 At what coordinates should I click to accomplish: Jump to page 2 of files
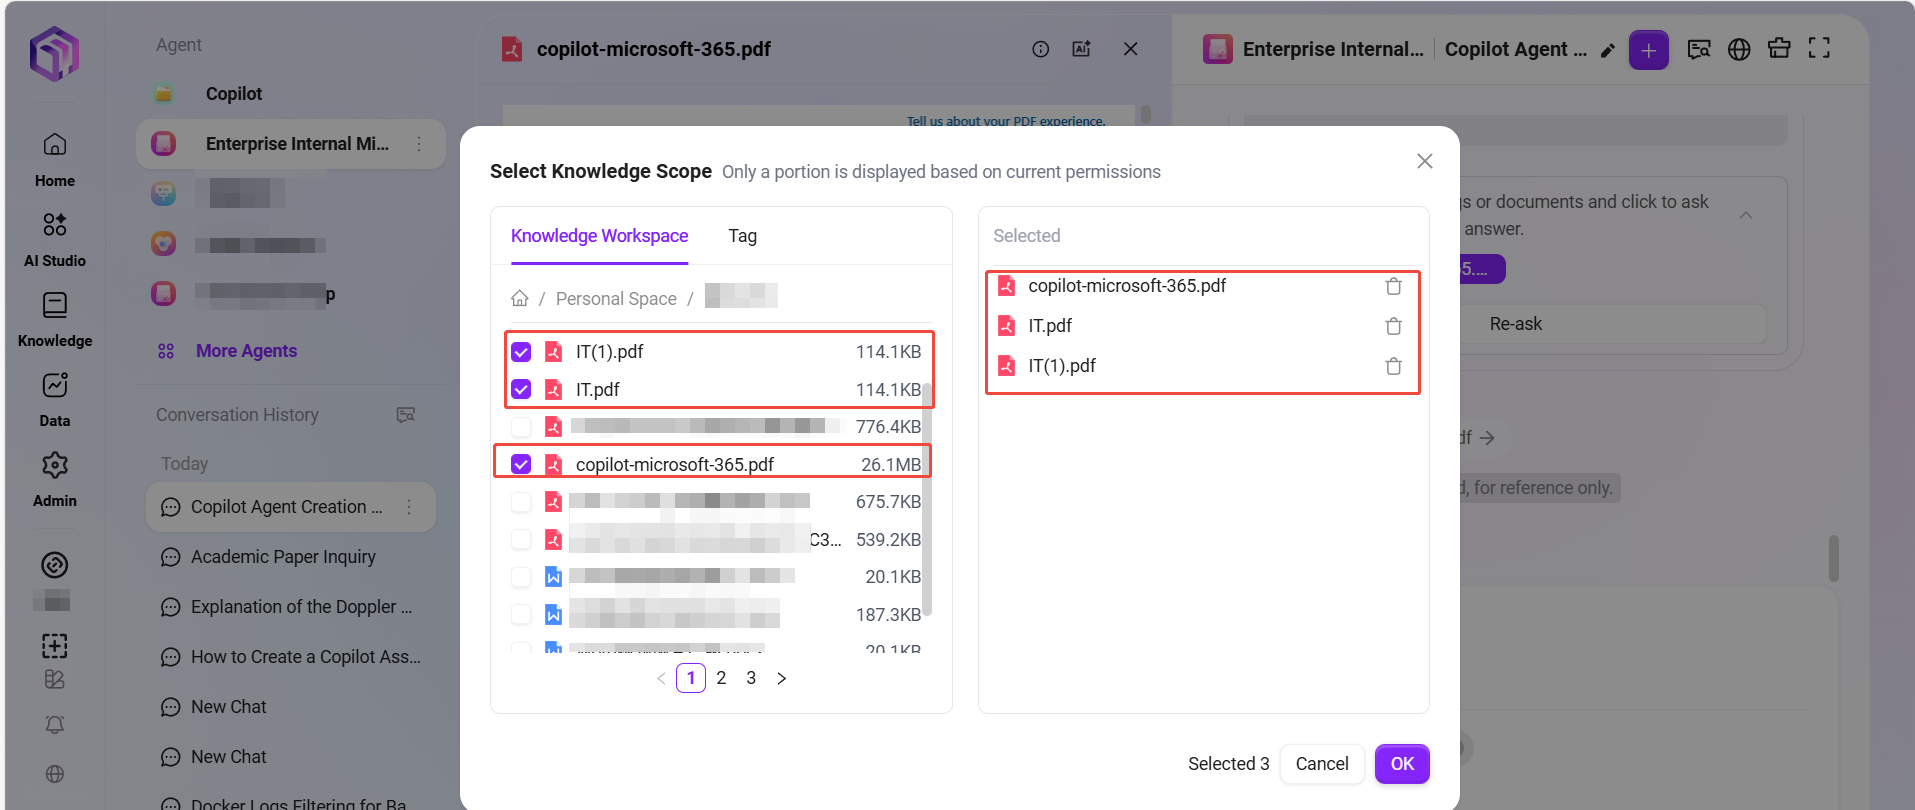point(721,678)
